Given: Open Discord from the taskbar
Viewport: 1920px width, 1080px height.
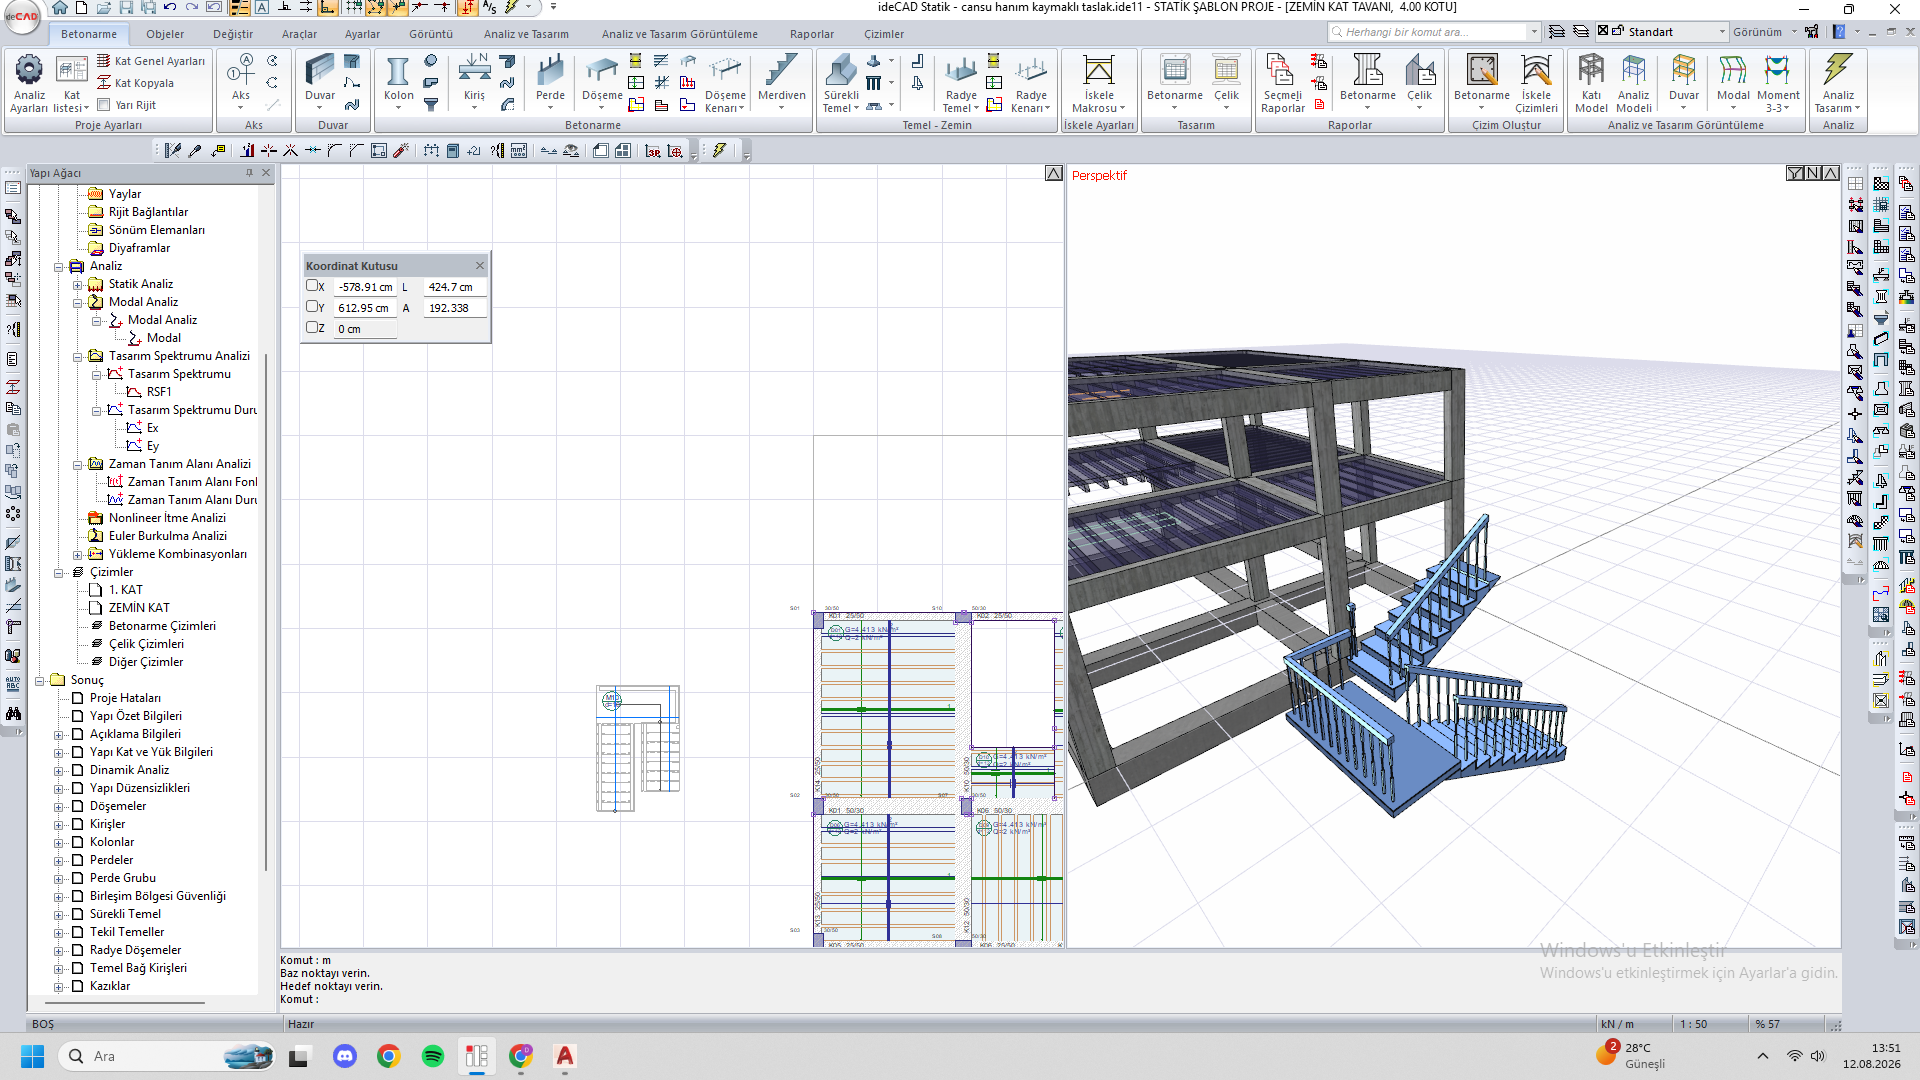Looking at the screenshot, I should click(x=345, y=1056).
